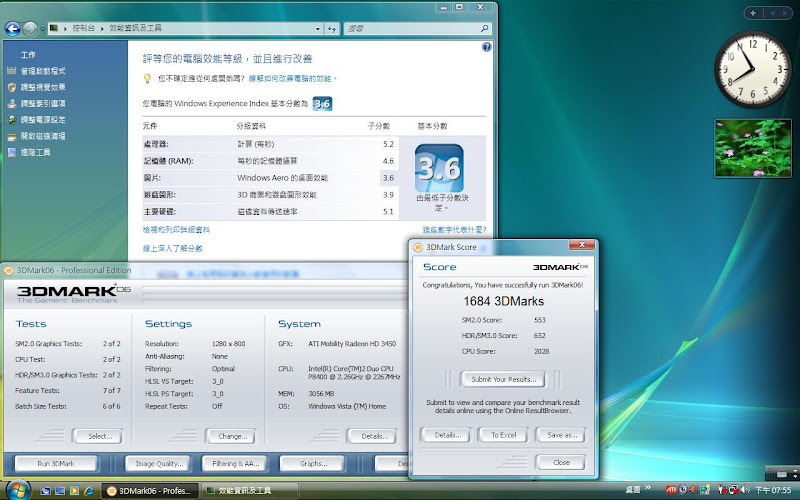The image size is (800, 500).
Task: Click the analog clock gadget
Action: point(753,69)
